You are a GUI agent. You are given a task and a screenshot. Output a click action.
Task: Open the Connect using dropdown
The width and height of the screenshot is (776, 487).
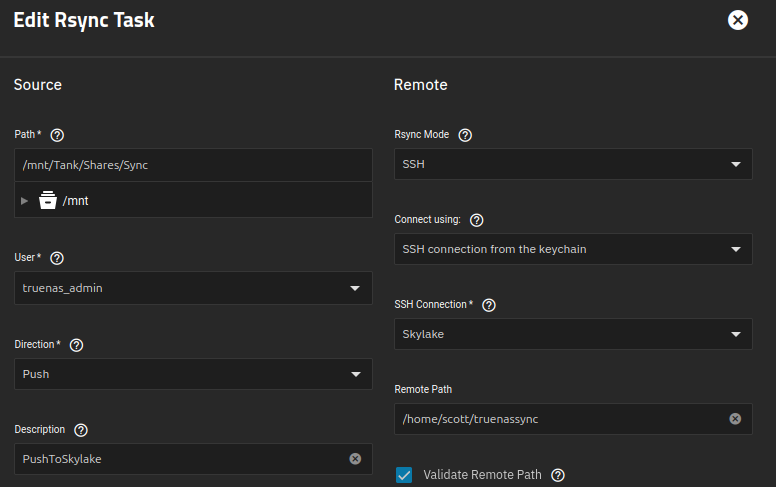[x=573, y=249]
